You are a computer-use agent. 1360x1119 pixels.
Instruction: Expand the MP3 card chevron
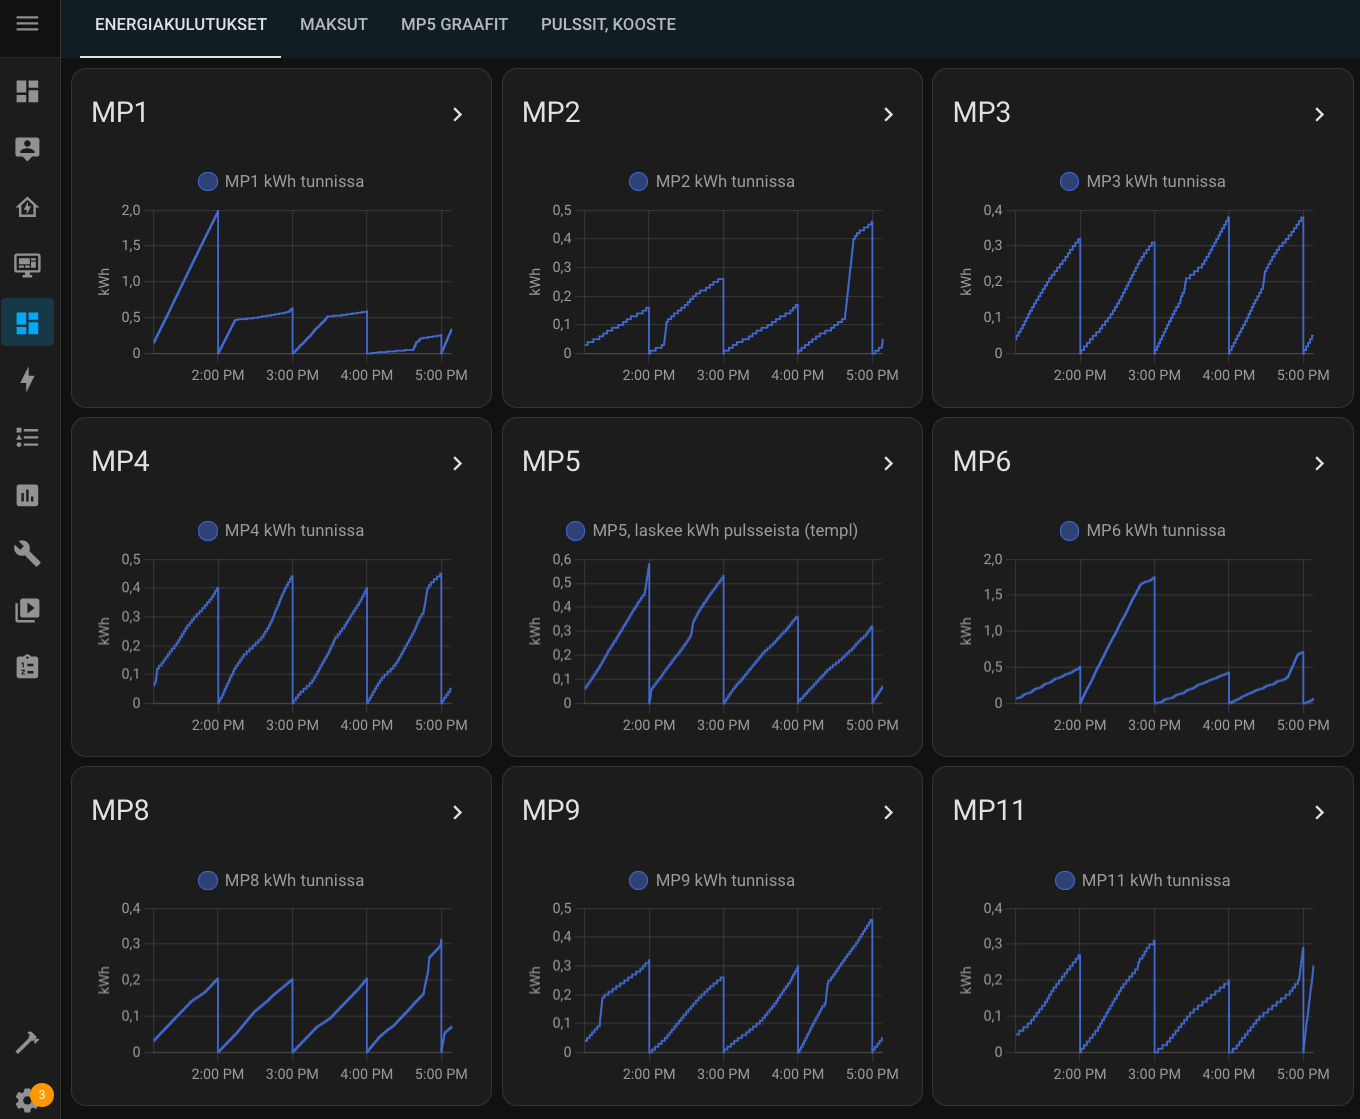pyautogui.click(x=1320, y=114)
